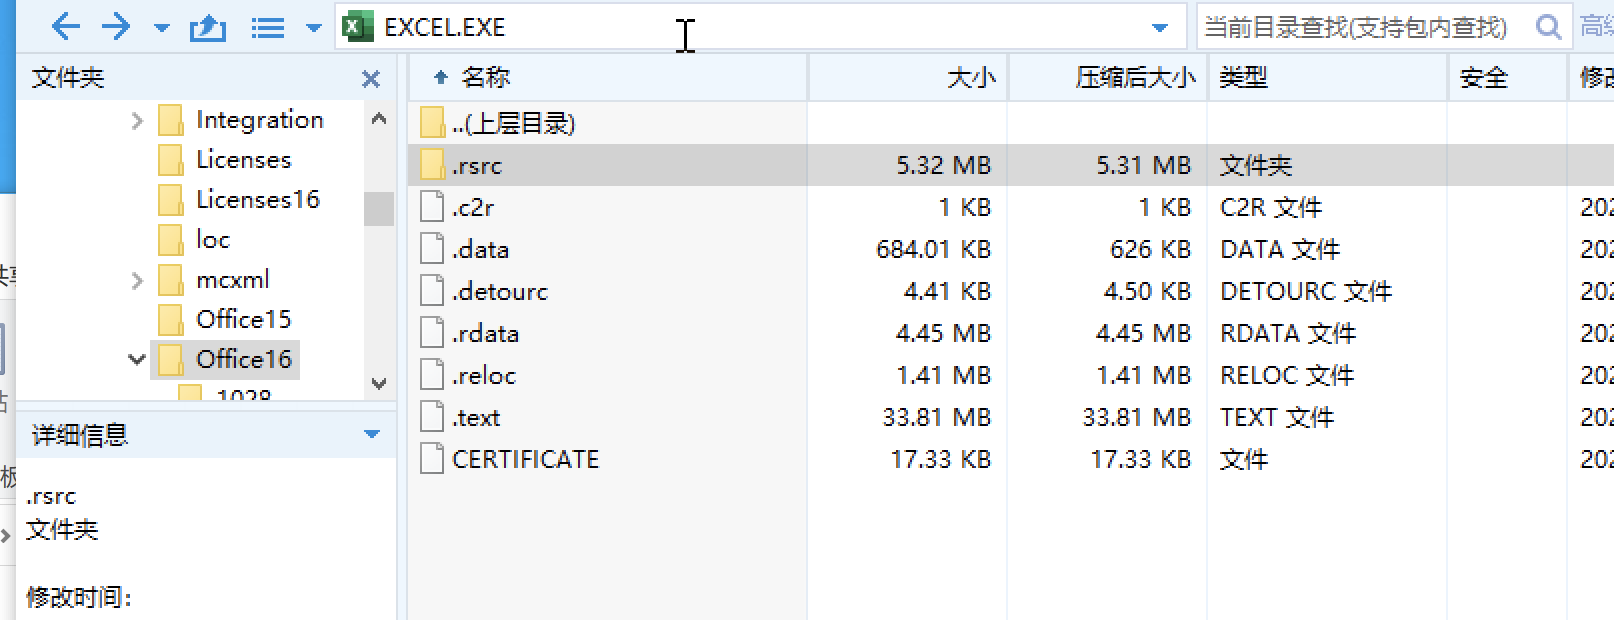Select the .rdata file name
This screenshot has height=620, width=1614.
point(484,334)
